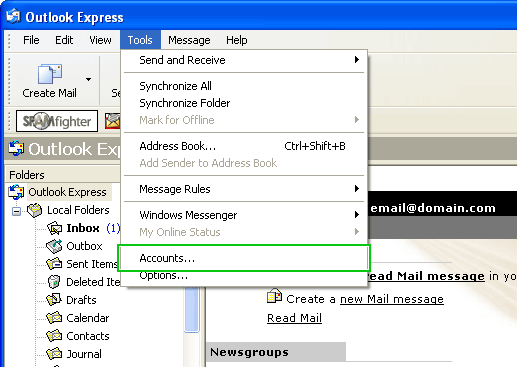Select Journal in the folder tree

tap(84, 354)
